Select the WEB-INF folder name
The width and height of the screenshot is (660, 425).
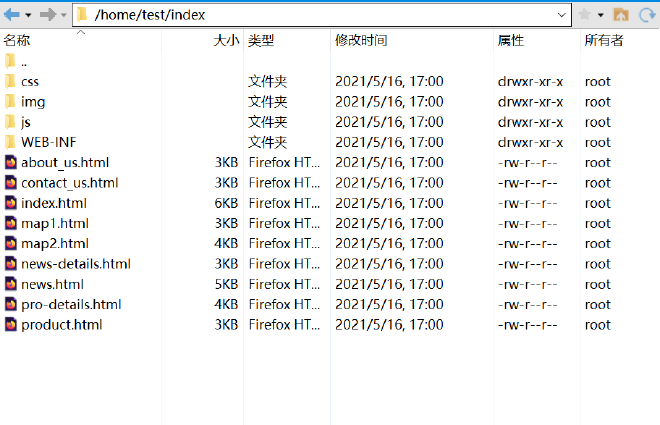tap(48, 142)
